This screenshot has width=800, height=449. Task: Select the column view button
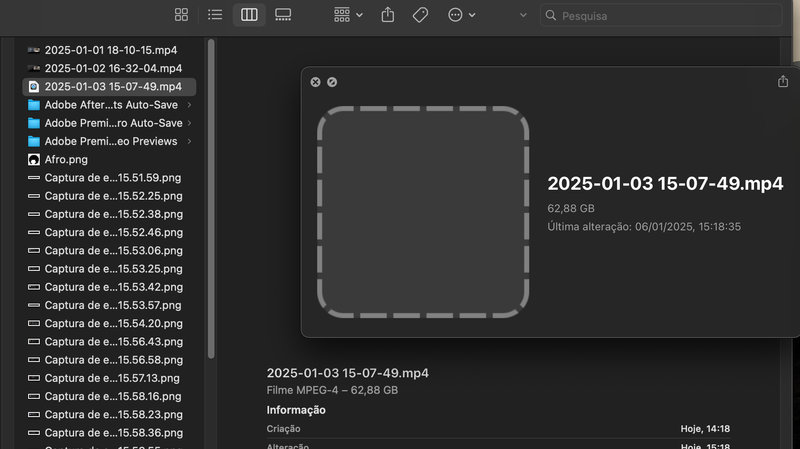pos(249,15)
